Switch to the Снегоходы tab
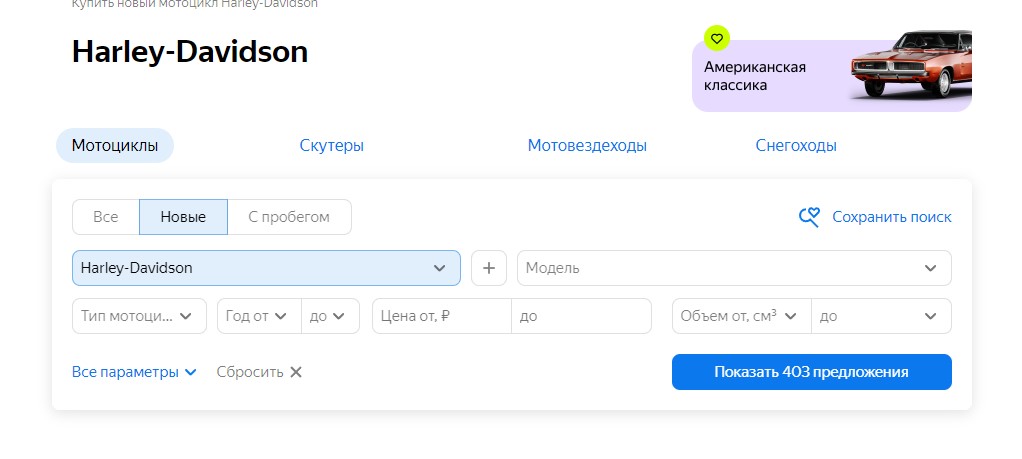The width and height of the screenshot is (1022, 459). coord(796,145)
